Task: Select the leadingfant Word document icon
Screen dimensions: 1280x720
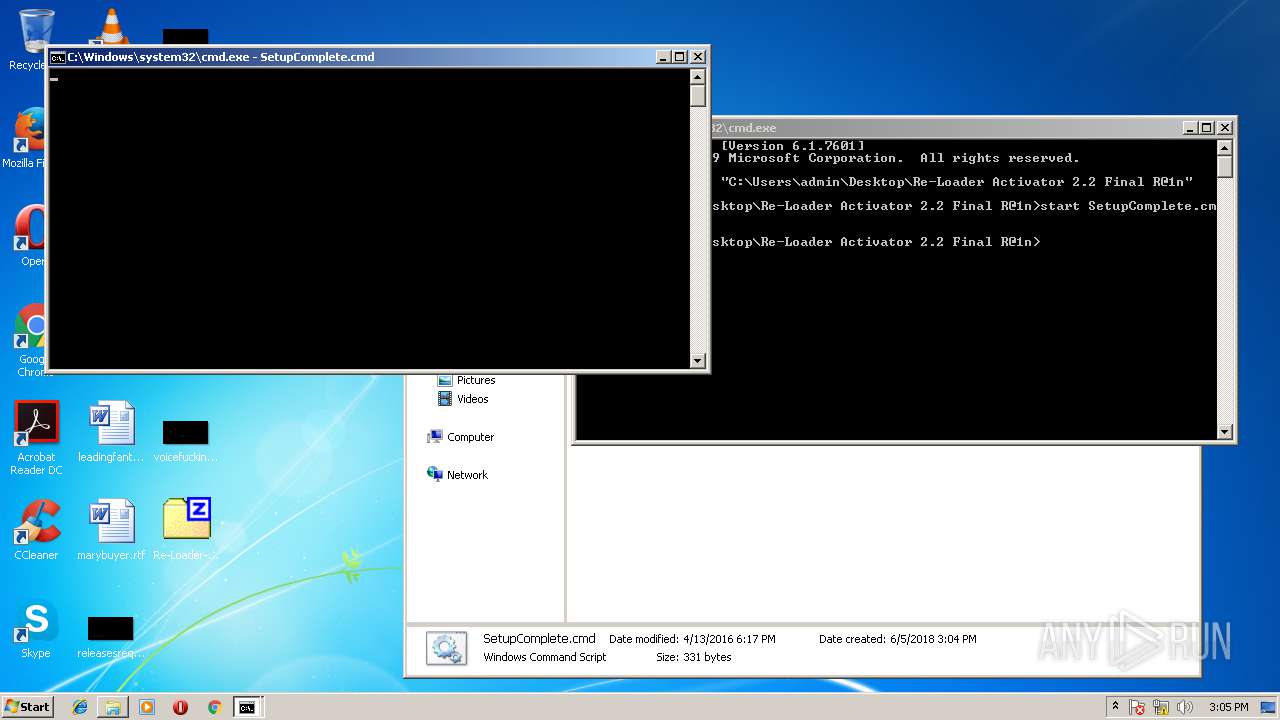Action: tap(111, 432)
